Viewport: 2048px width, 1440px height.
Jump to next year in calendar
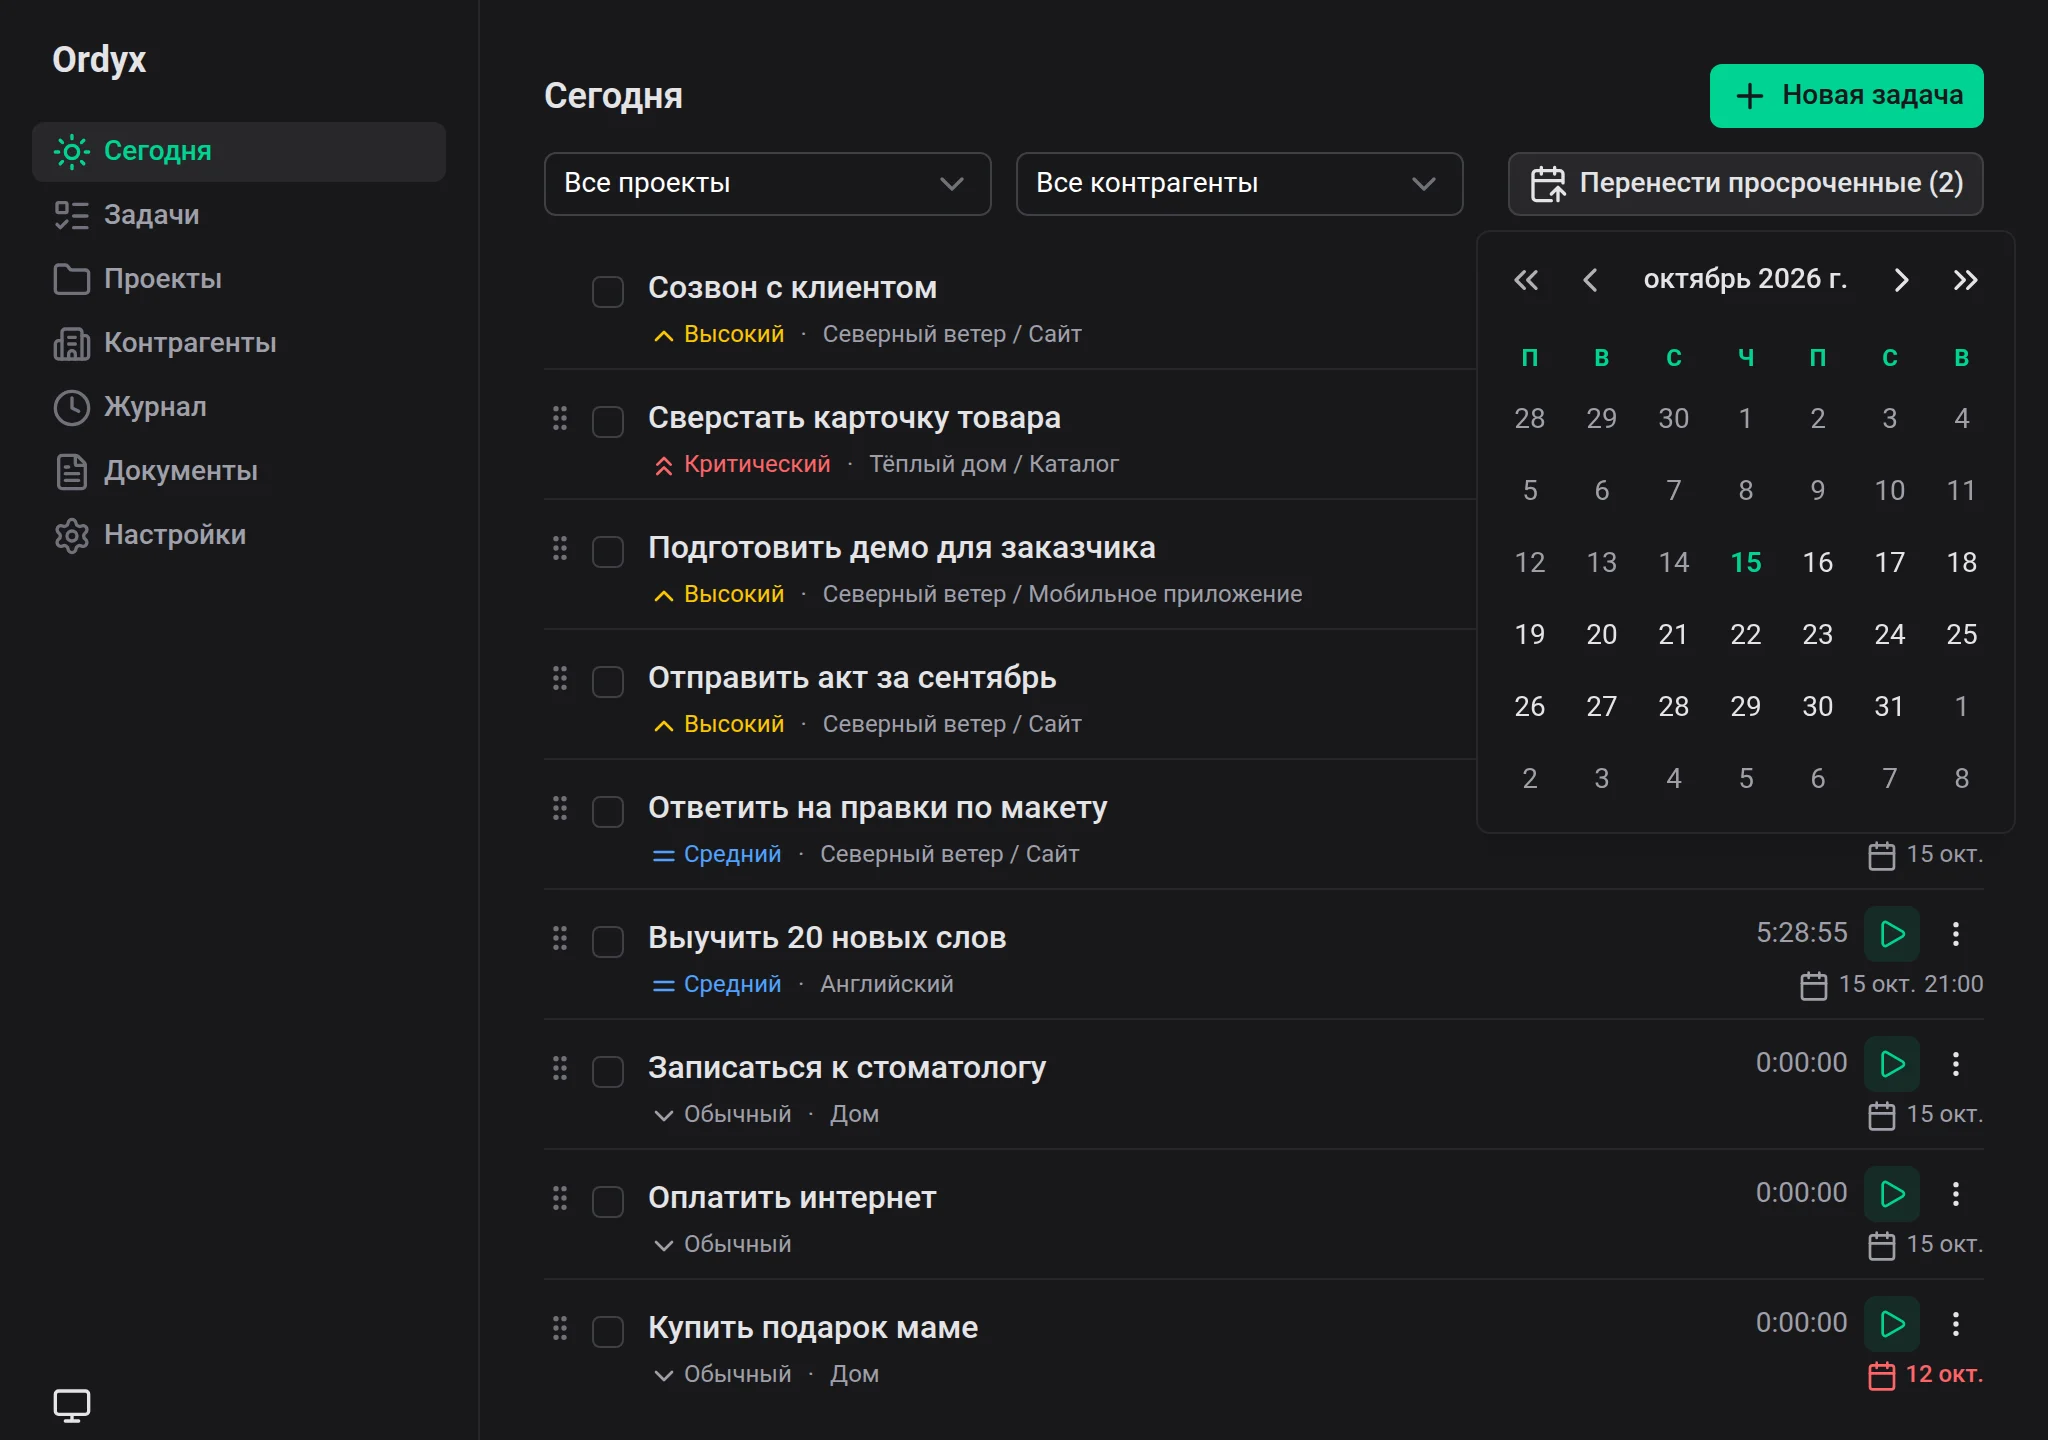[x=1966, y=280]
